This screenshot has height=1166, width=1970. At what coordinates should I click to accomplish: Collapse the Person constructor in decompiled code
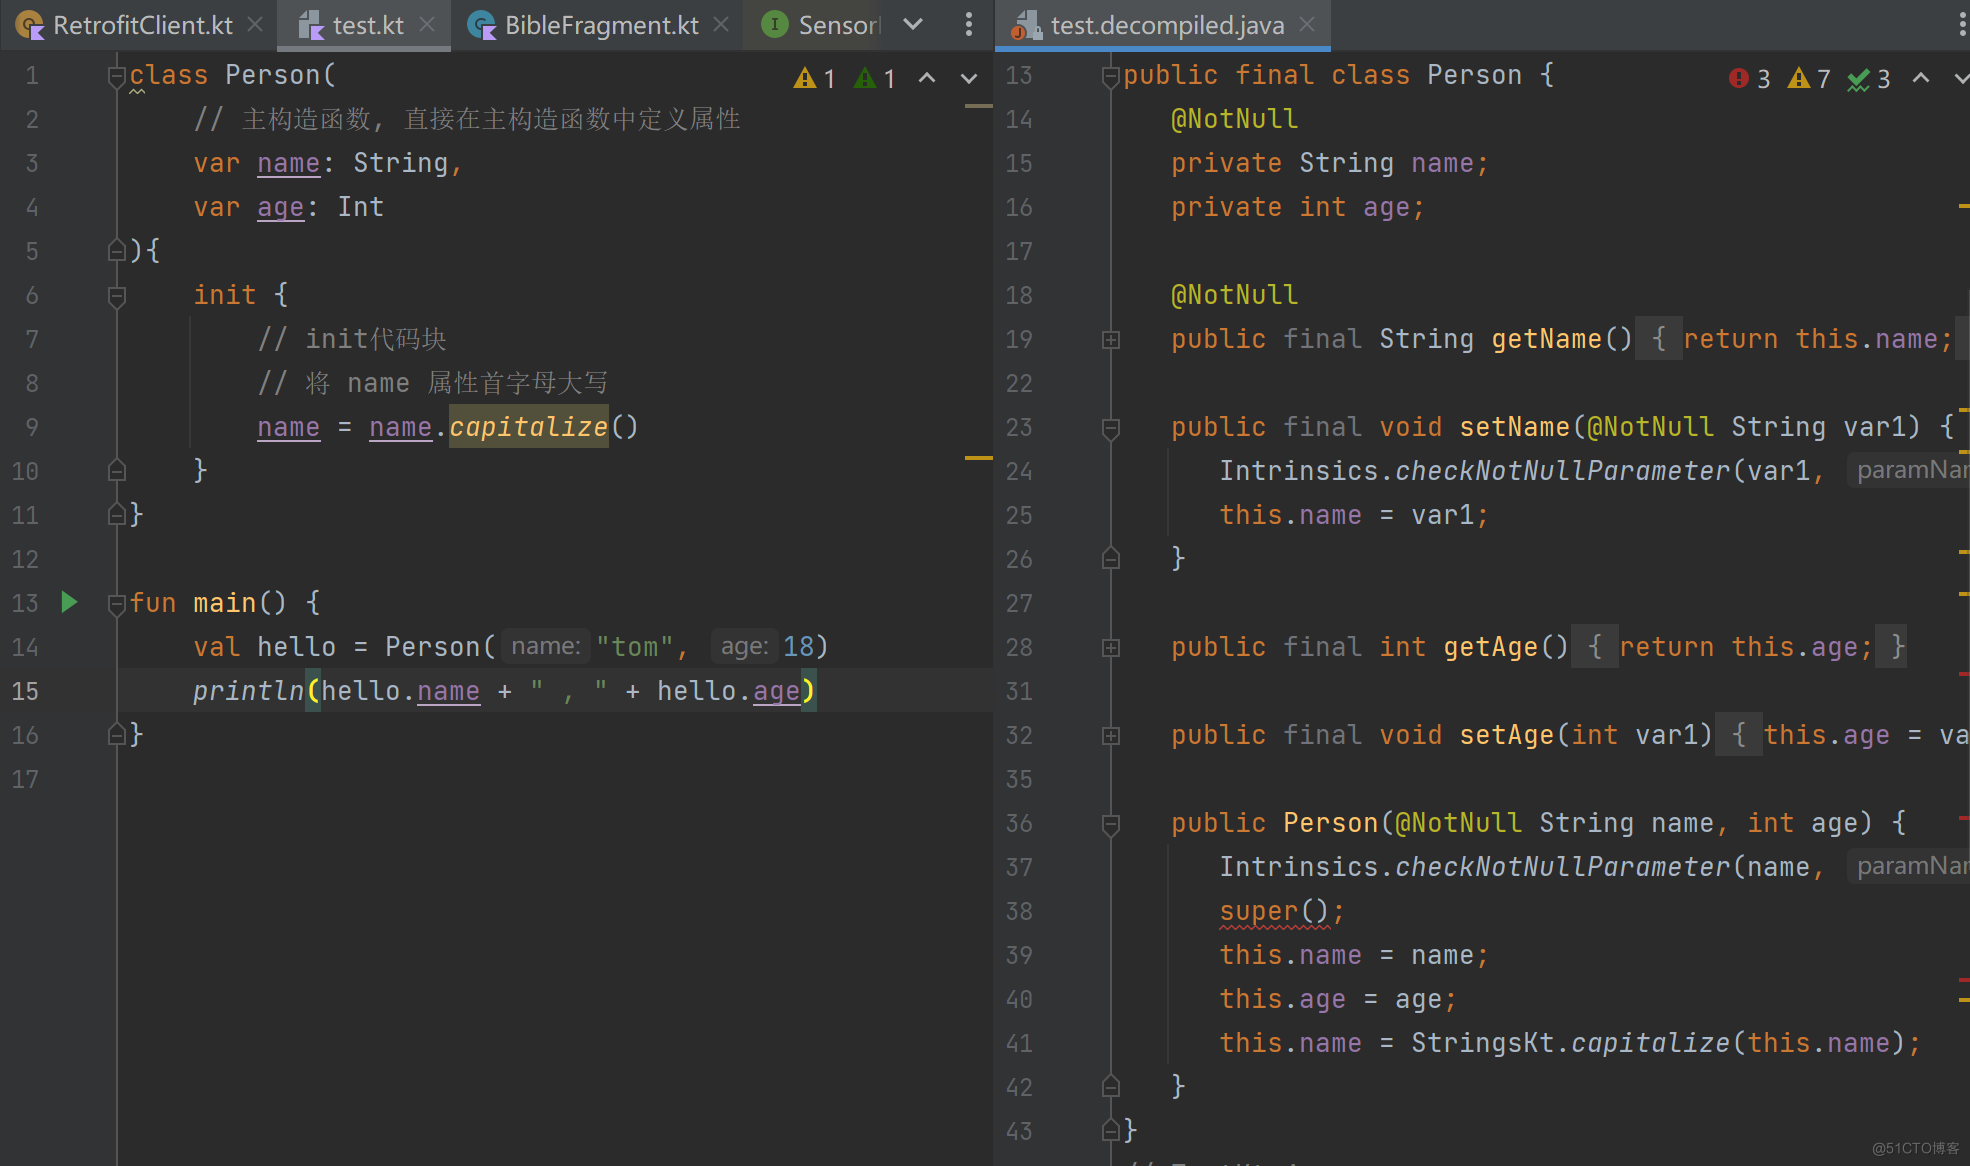(1110, 824)
